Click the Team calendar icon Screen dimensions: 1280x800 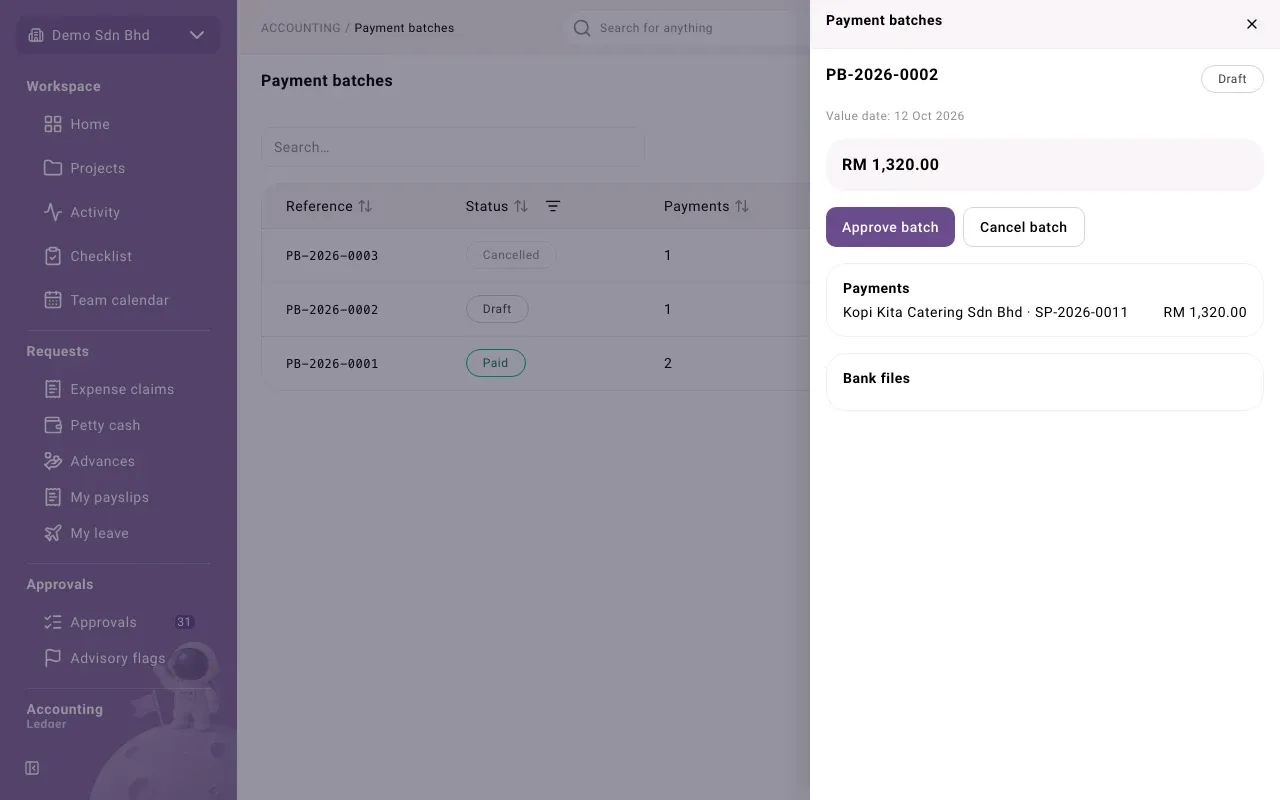coord(53,300)
